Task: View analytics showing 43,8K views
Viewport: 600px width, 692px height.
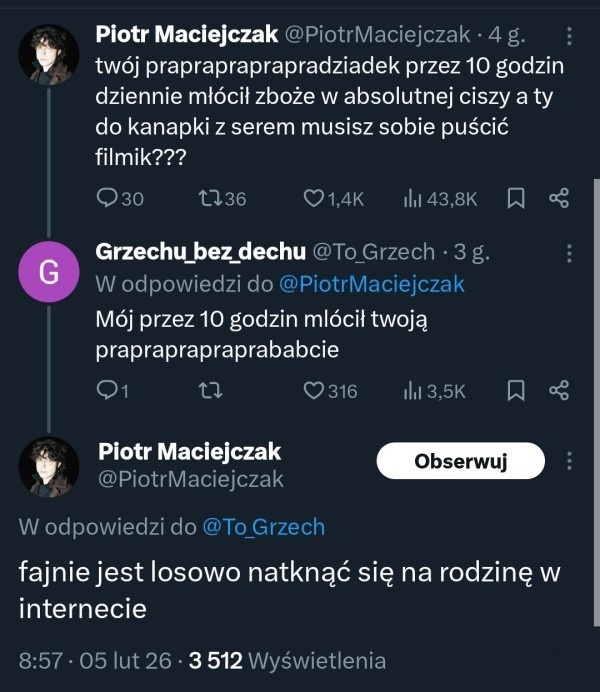Action: coord(411,199)
